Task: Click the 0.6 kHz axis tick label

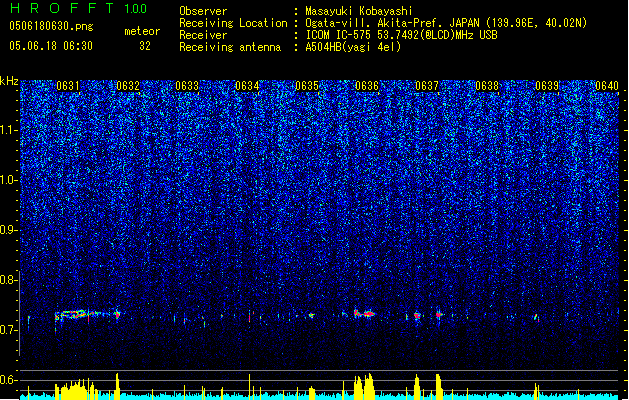Action: point(8,380)
